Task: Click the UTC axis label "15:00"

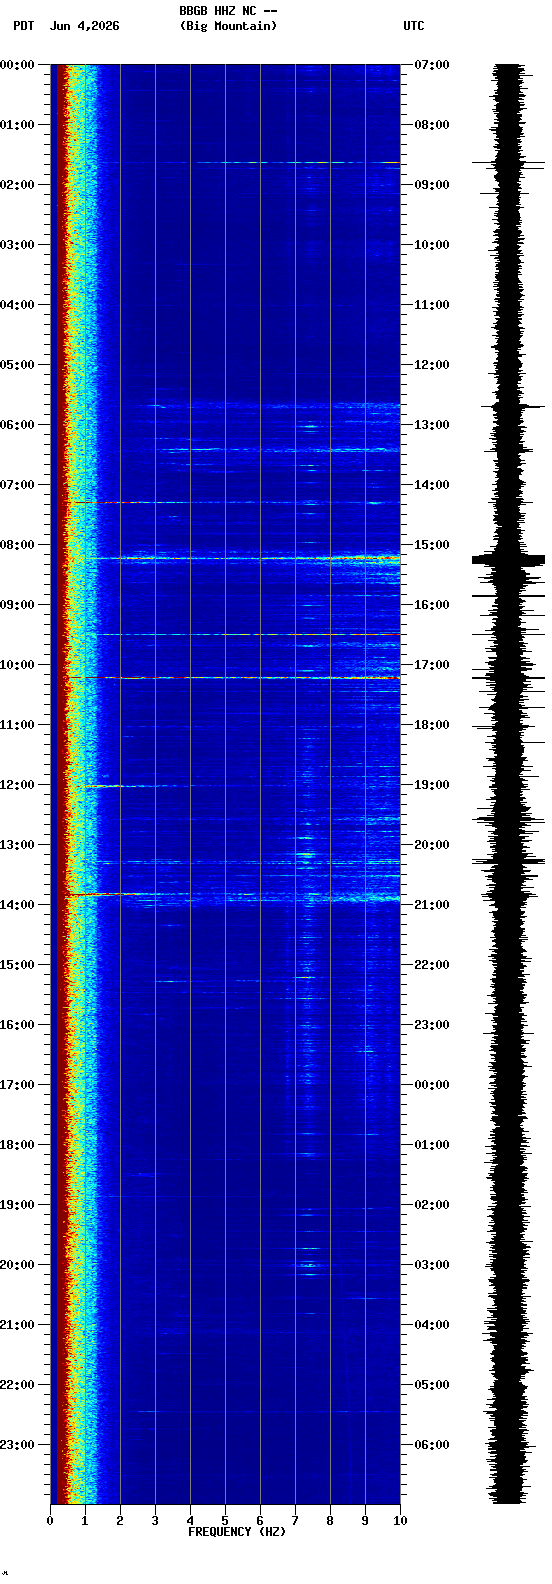Action: [x=431, y=545]
